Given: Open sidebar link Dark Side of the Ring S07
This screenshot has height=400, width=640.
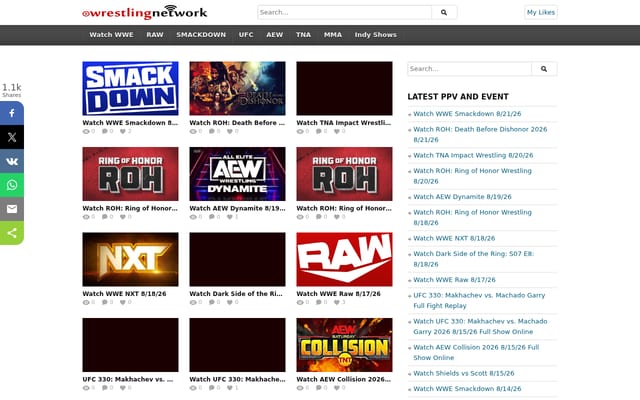Looking at the screenshot, I should pos(473,259).
